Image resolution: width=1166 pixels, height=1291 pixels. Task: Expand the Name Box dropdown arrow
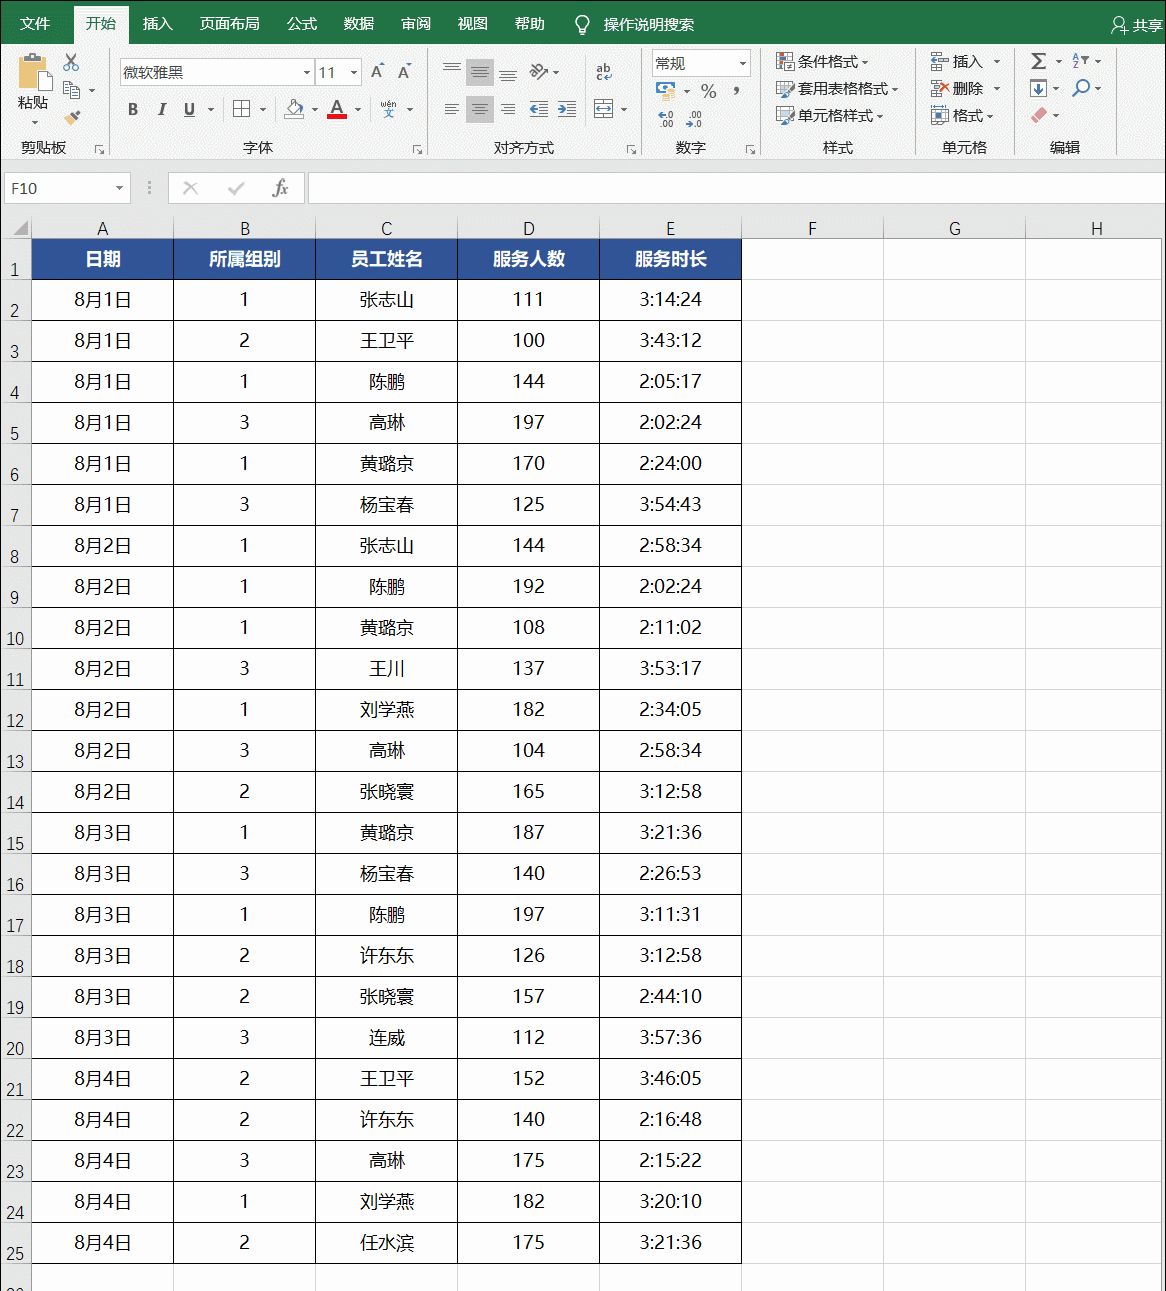pyautogui.click(x=119, y=188)
